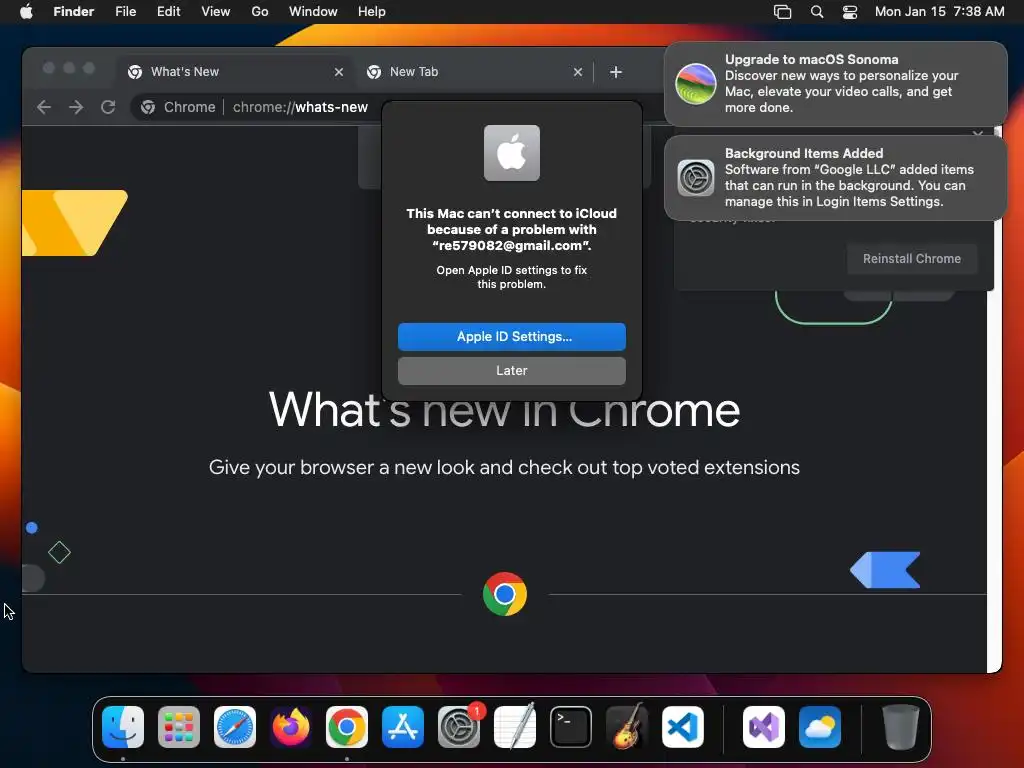The width and height of the screenshot is (1024, 768).
Task: Open Google Chrome from the Dock
Action: click(347, 727)
